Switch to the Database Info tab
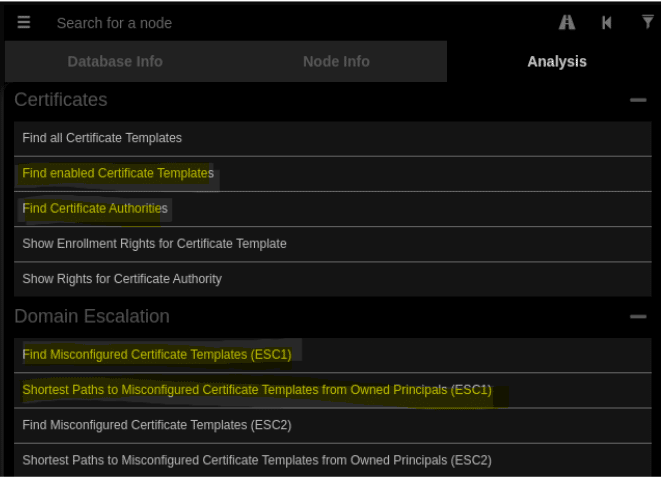The height and width of the screenshot is (477, 663). pos(115,62)
